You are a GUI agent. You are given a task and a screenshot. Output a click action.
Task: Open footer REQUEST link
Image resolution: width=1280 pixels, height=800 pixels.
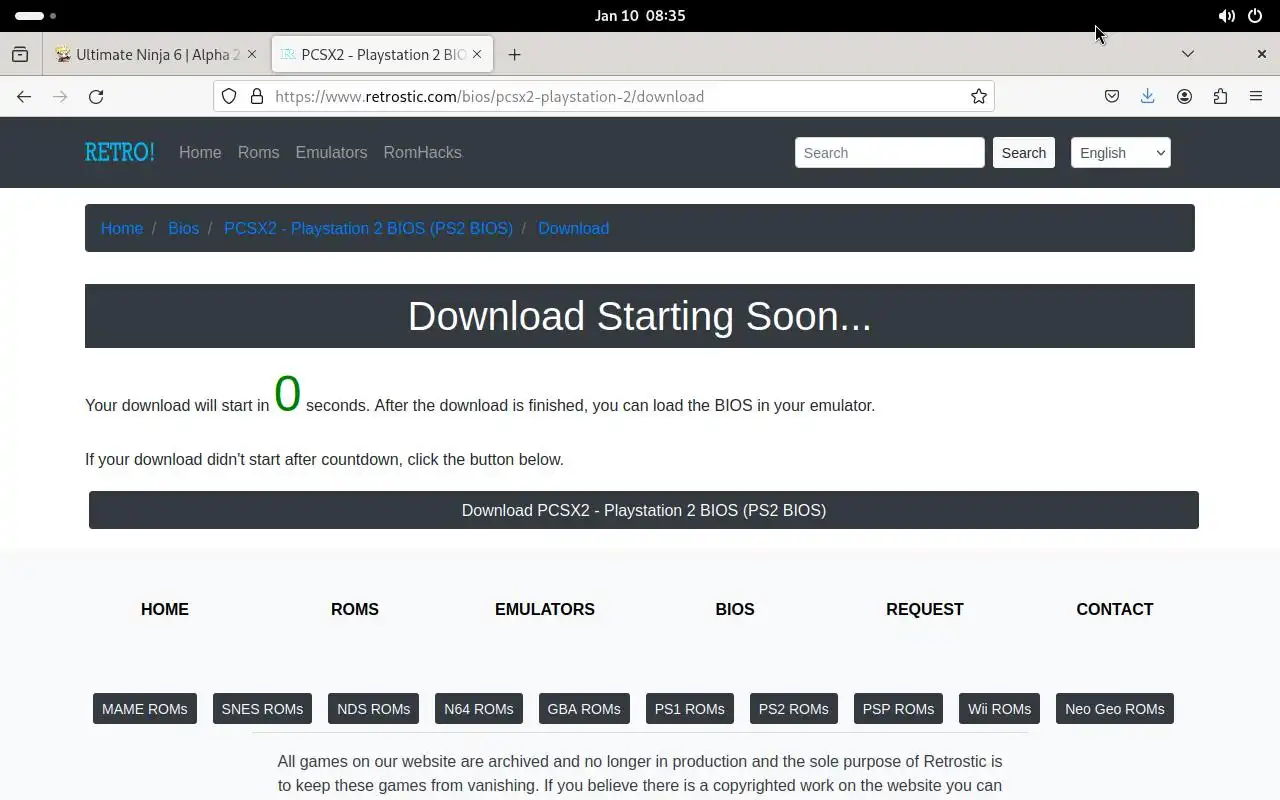tap(925, 609)
